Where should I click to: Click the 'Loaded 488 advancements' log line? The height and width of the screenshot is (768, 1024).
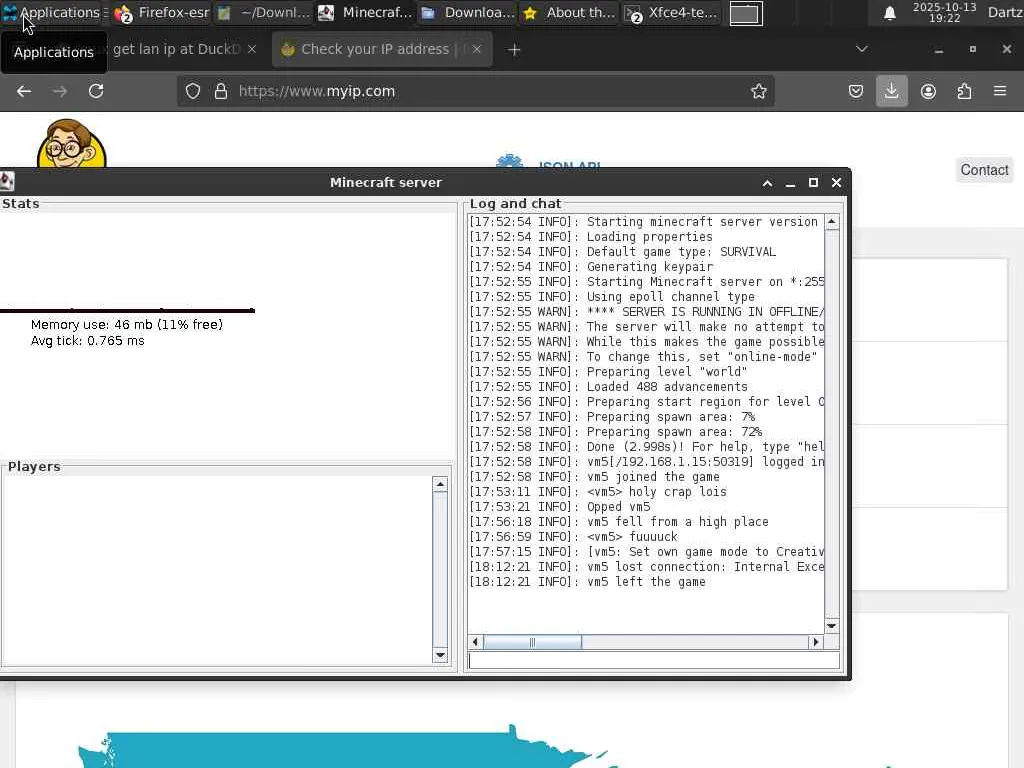(609, 387)
